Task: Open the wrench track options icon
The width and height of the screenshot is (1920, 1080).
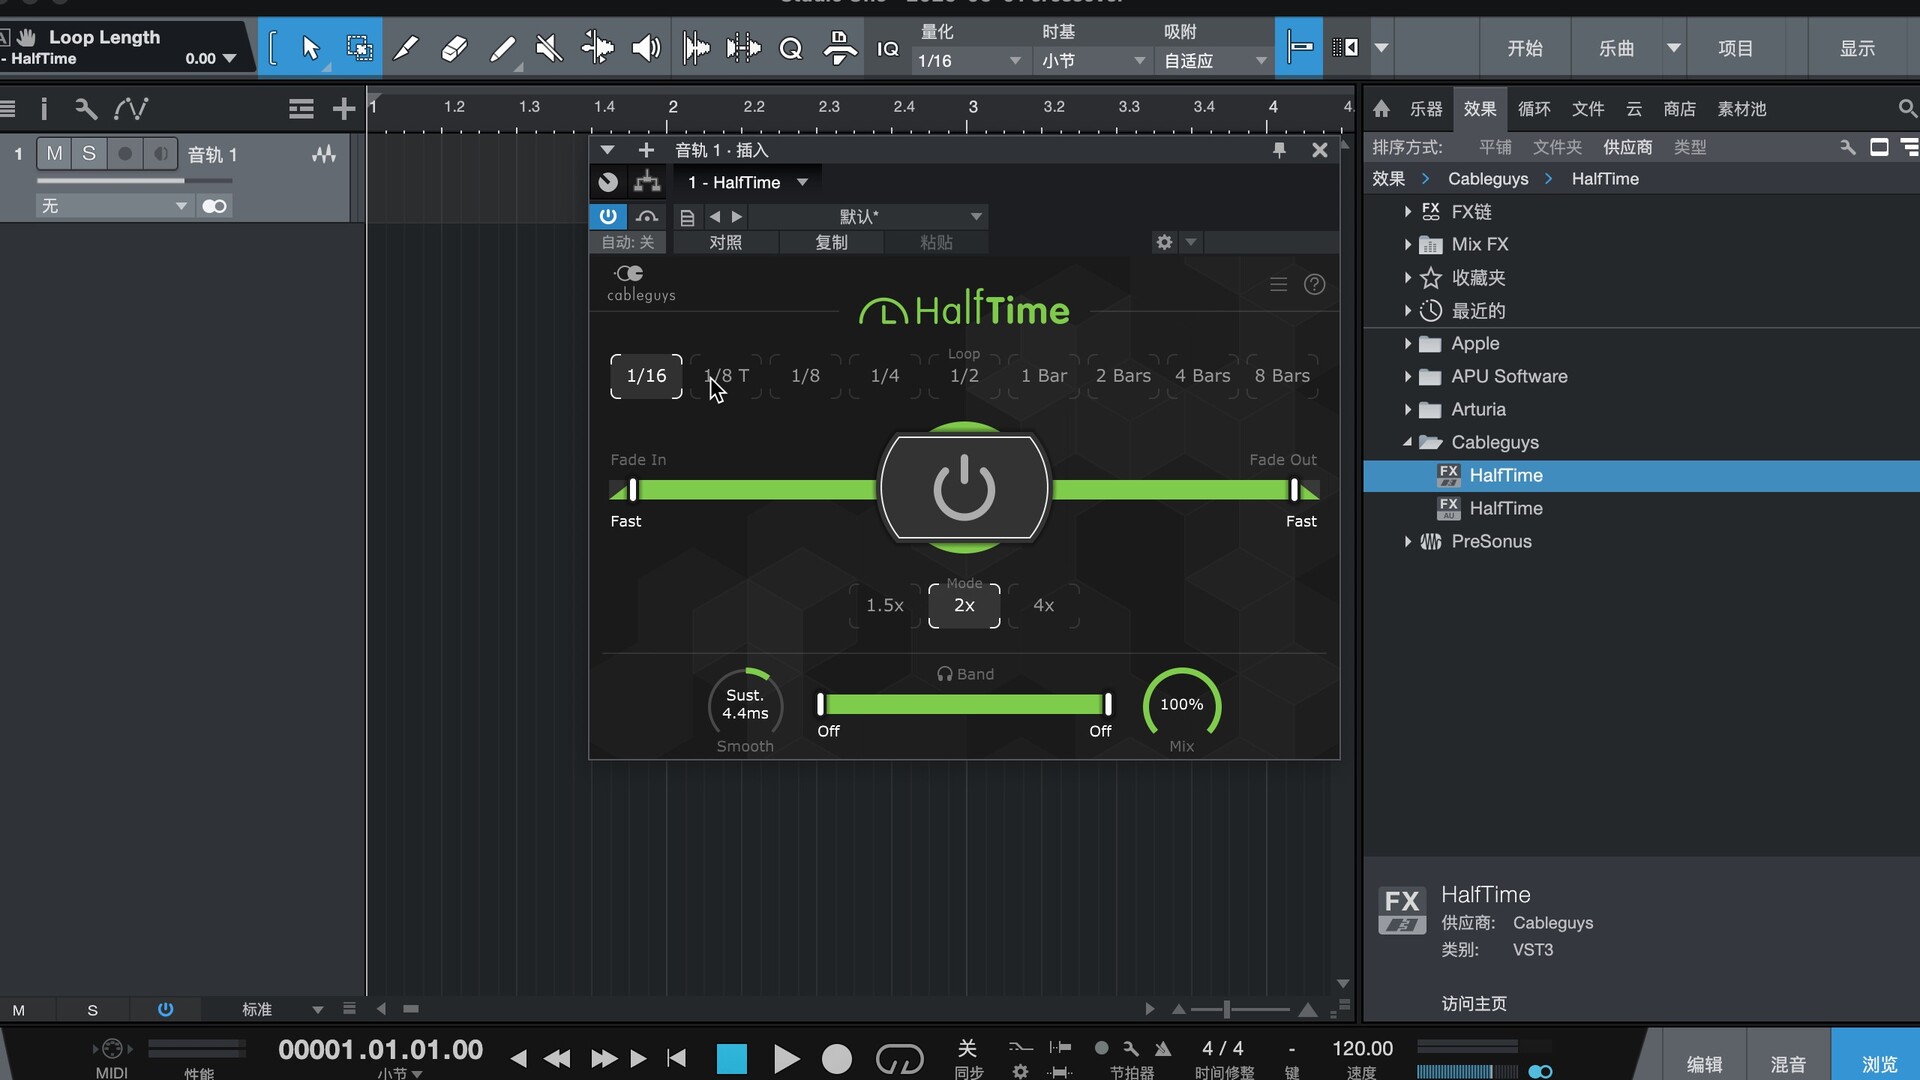Action: 86,108
